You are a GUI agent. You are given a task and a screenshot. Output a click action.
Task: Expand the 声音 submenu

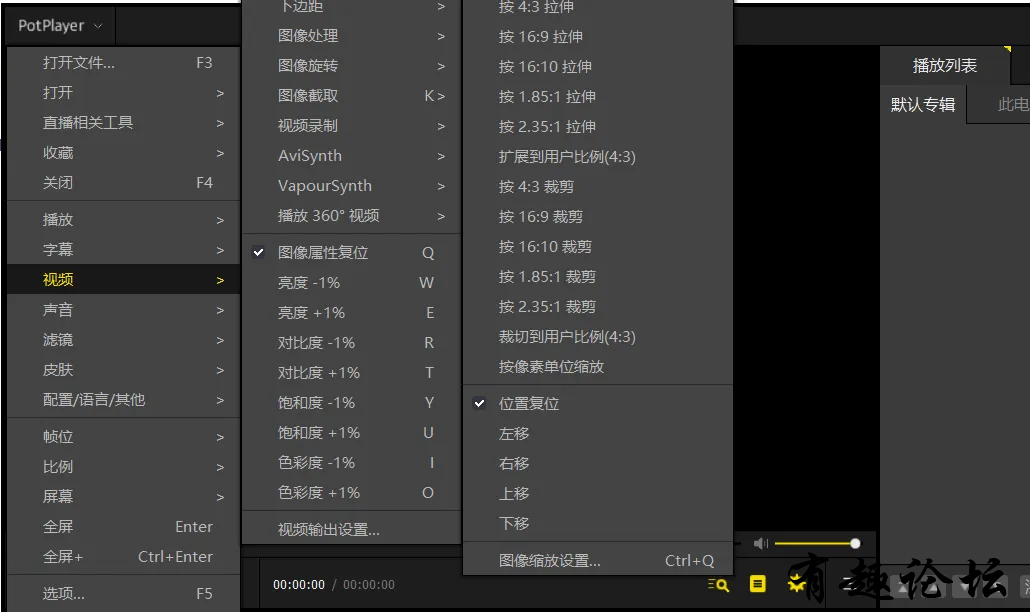[123, 309]
